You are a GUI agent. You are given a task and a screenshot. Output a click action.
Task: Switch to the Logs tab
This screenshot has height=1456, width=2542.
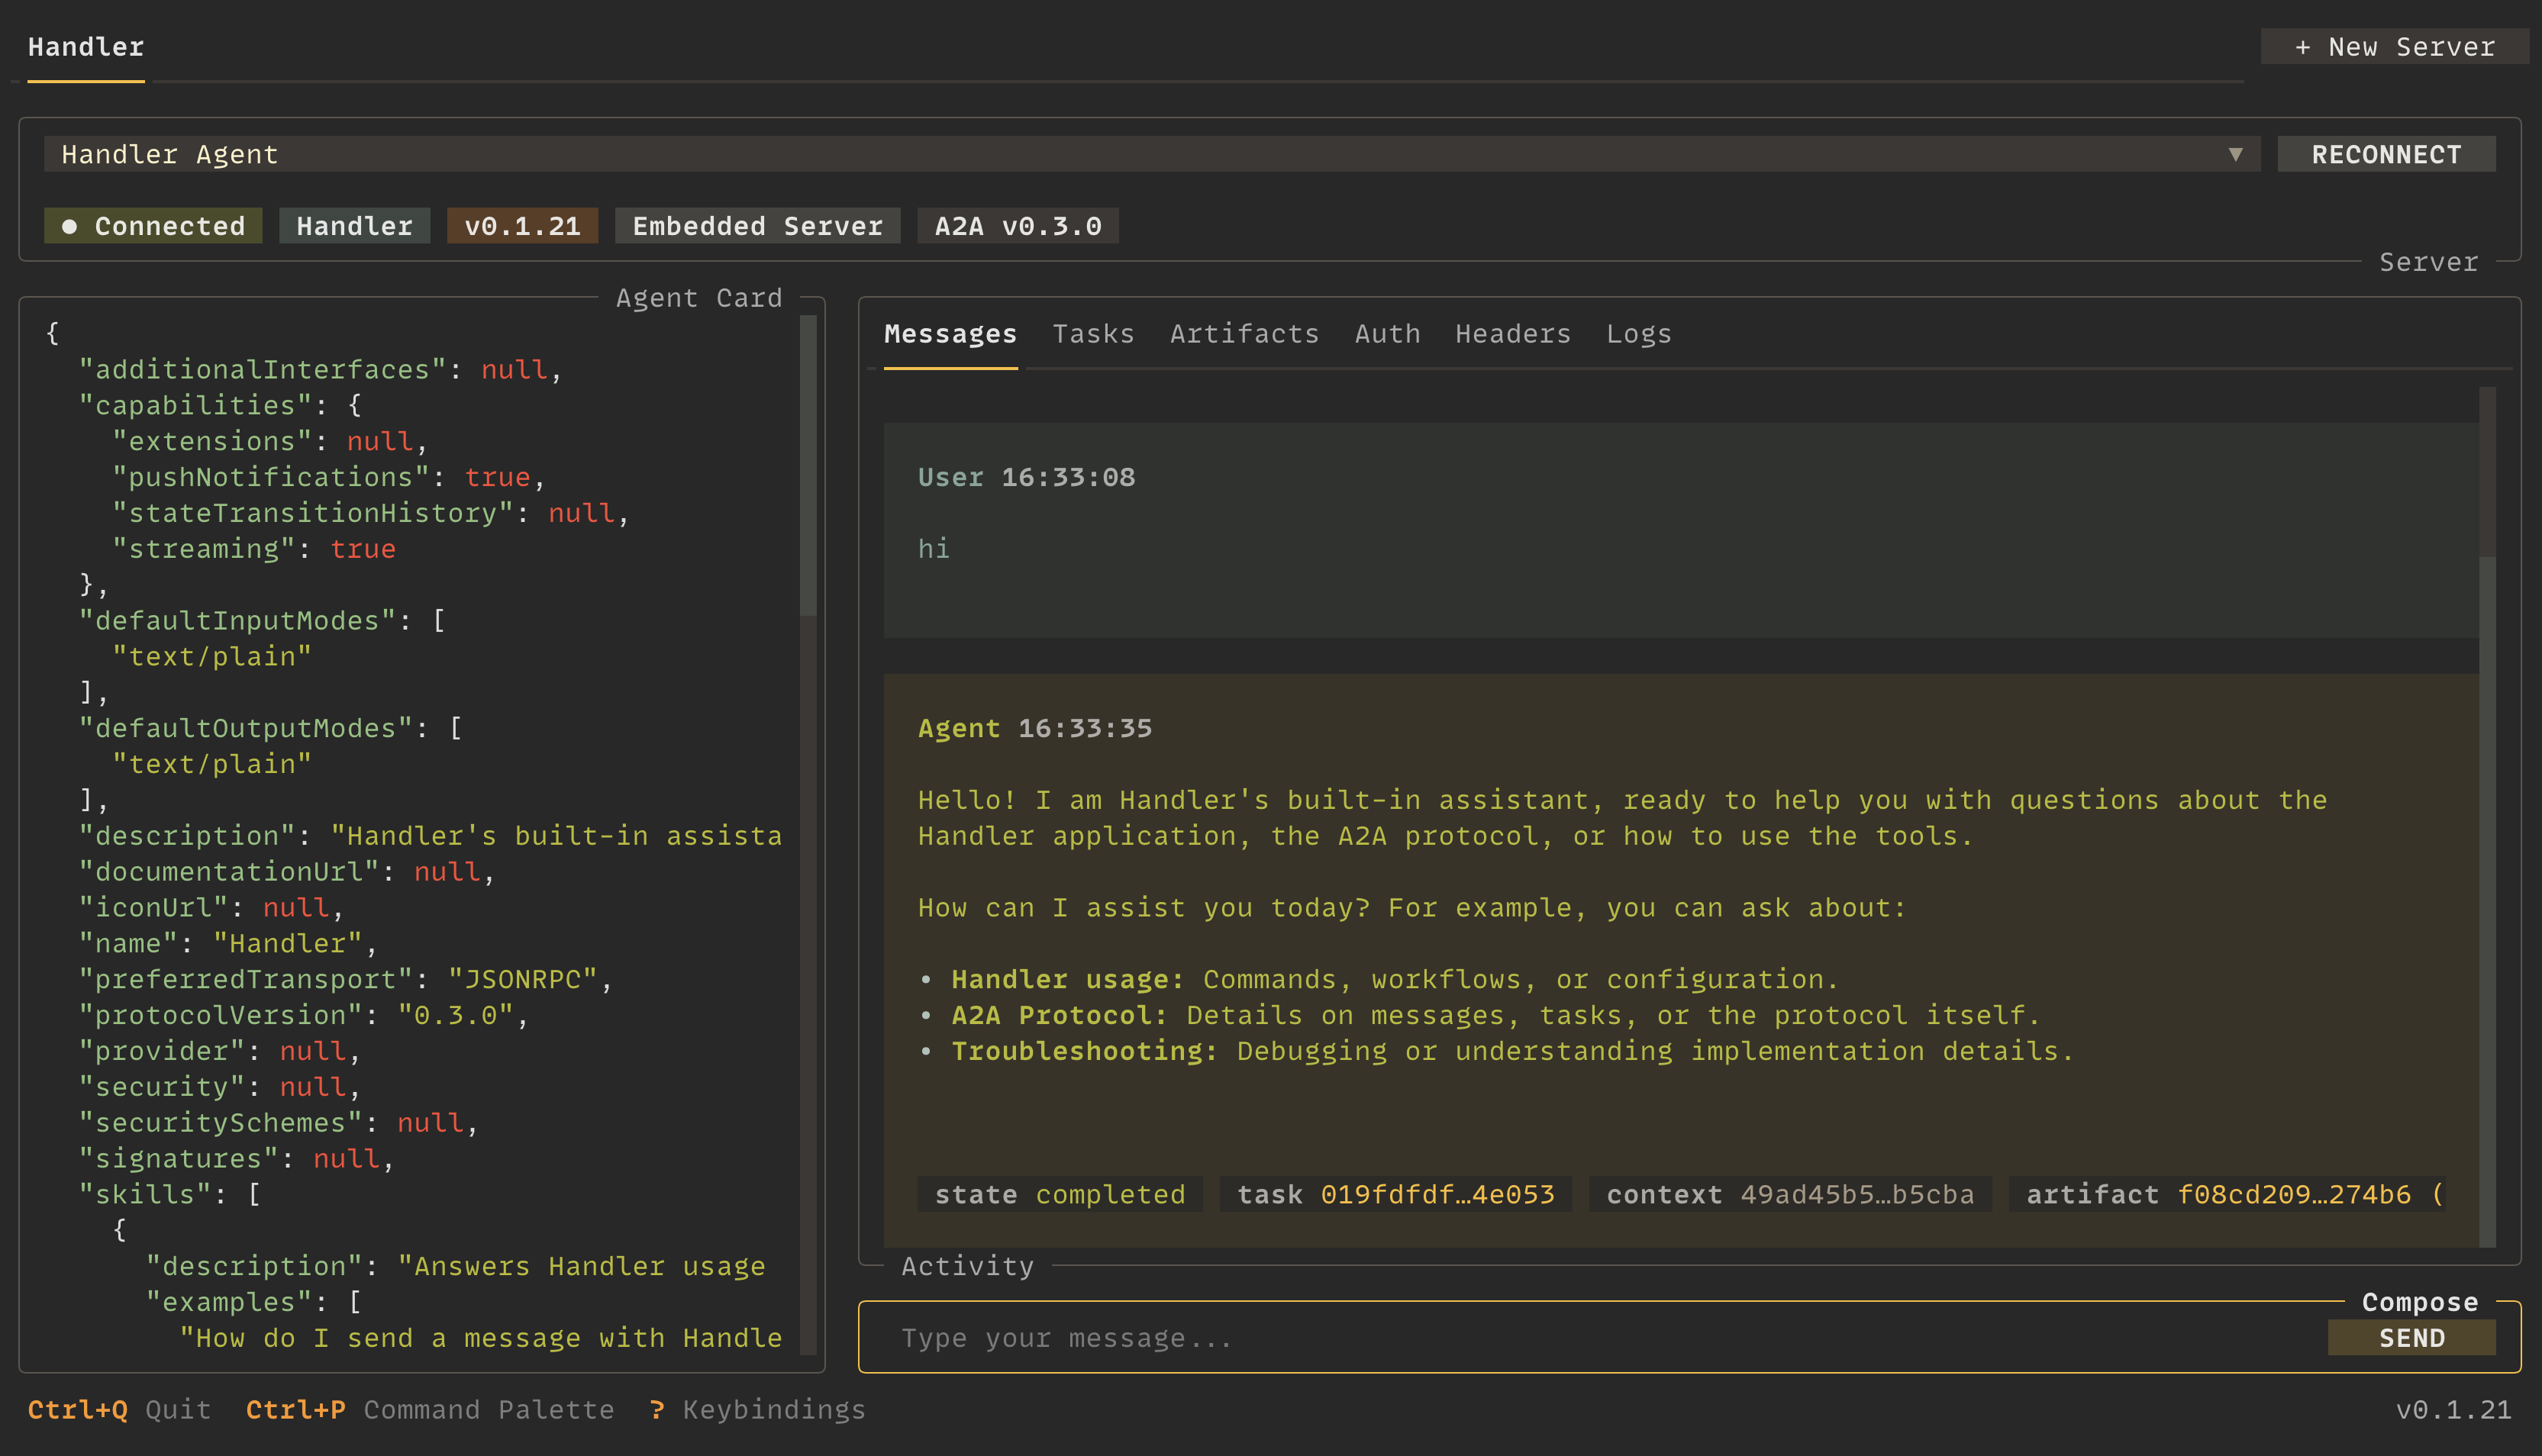point(1639,334)
